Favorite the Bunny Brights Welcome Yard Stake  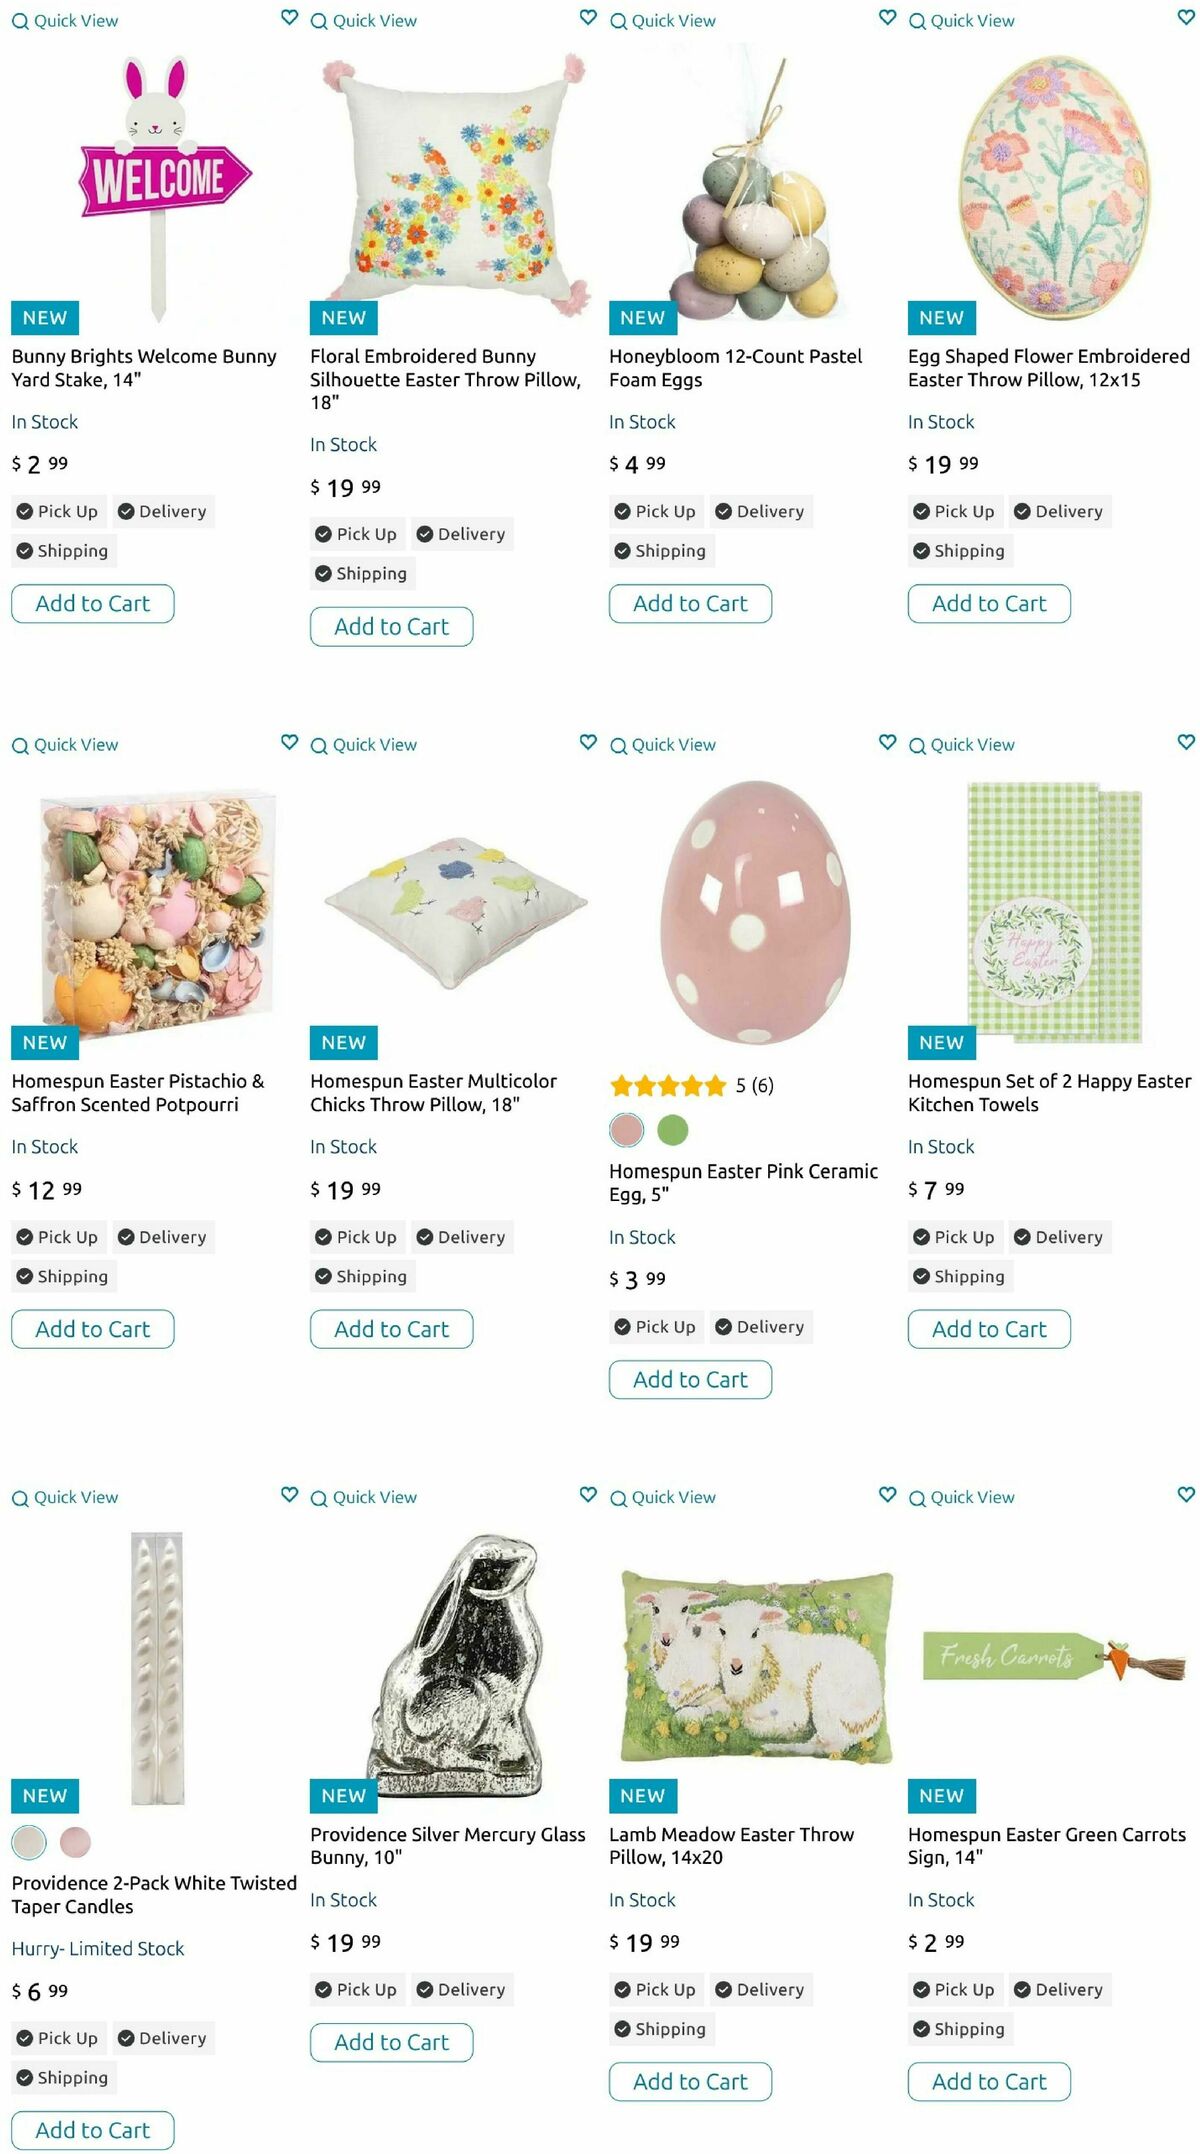coord(289,18)
